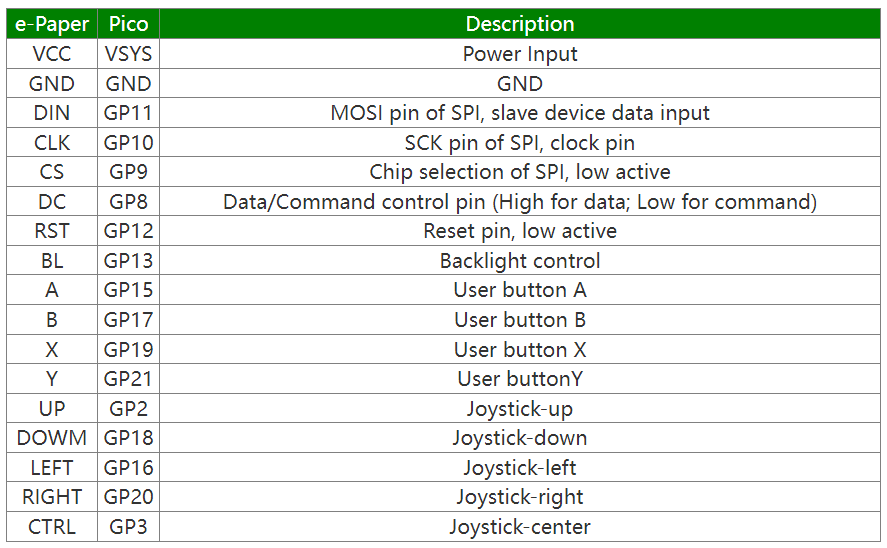Click the Pico column header
This screenshot has height=548, width=887.
128,24
